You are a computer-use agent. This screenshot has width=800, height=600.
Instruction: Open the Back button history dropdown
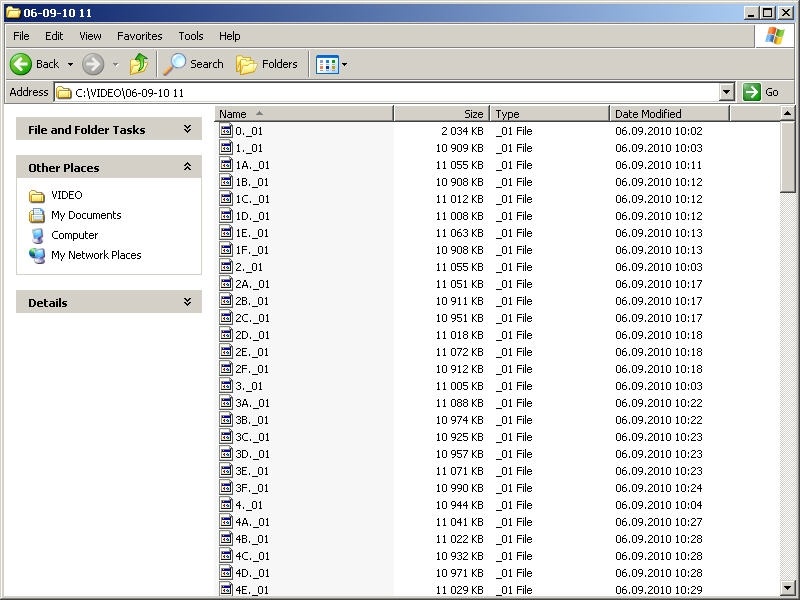(71, 64)
